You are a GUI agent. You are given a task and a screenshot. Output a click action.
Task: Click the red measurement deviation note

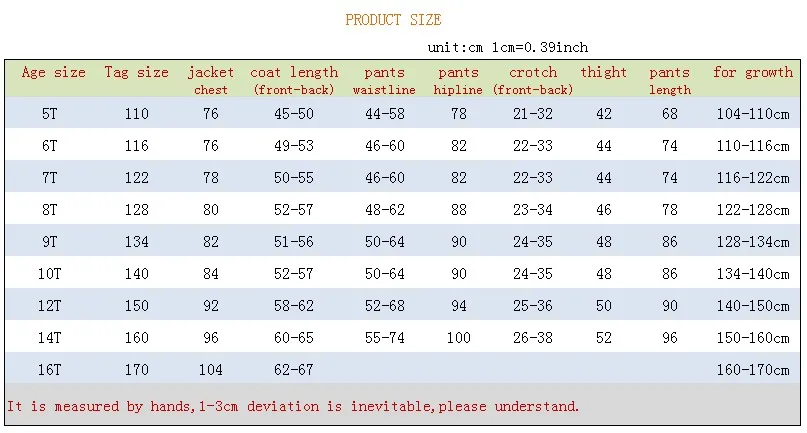(x=293, y=406)
